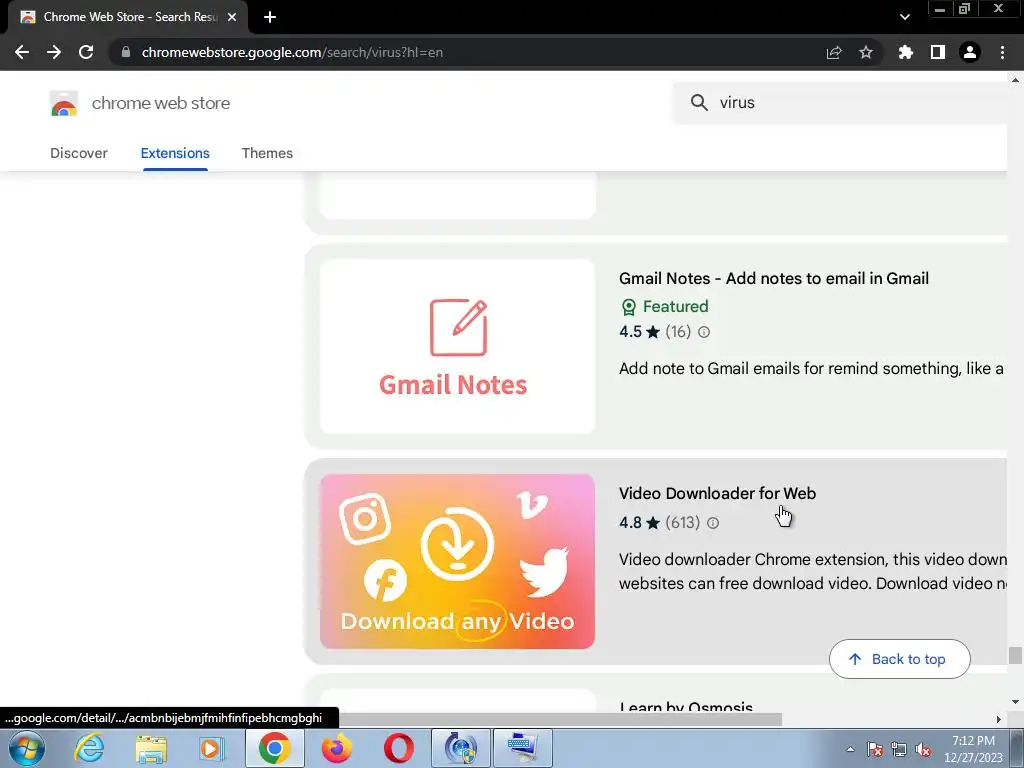Screen dimensions: 1024x768
Task: Read Gmail Notes description text
Action: point(811,368)
